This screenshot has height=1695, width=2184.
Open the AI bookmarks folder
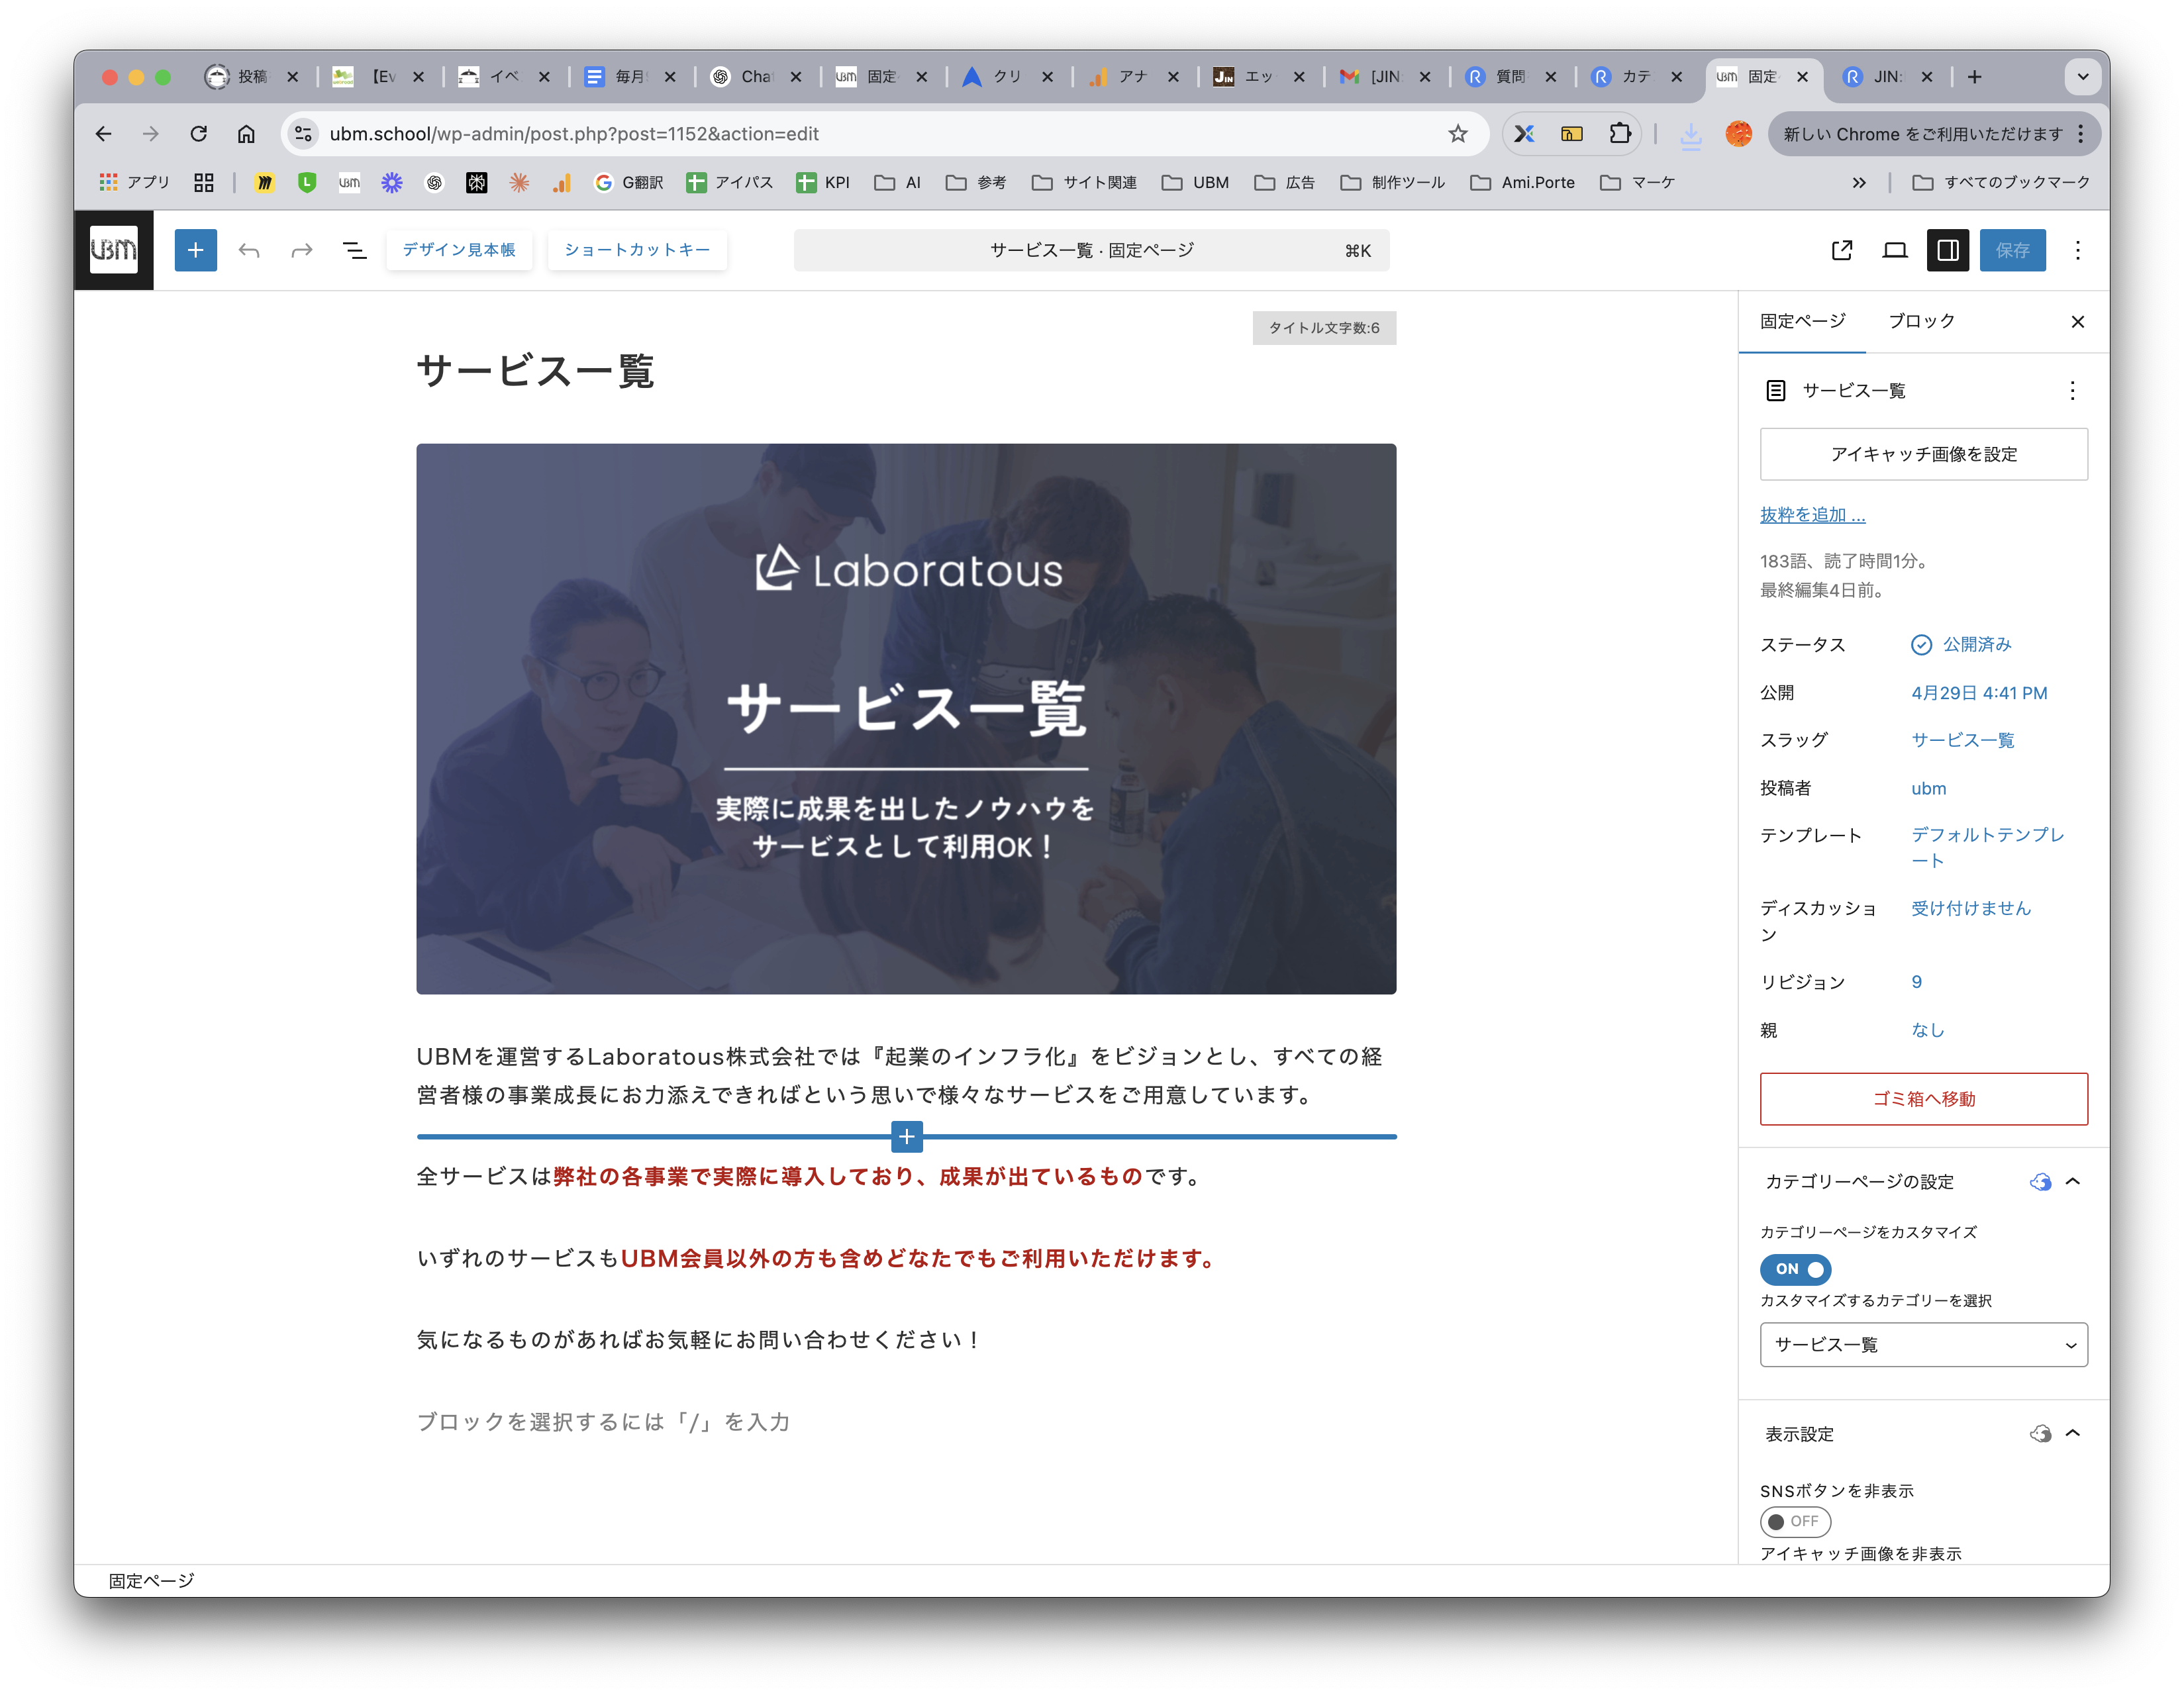[897, 182]
